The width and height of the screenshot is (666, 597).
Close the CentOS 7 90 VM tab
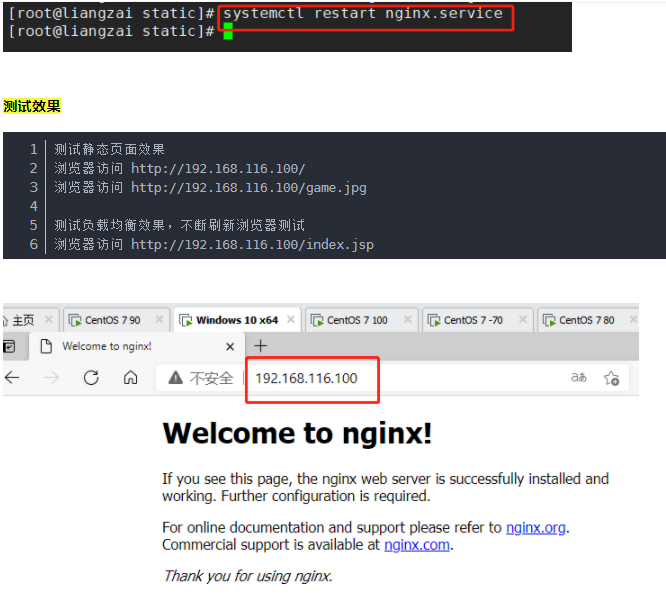tap(159, 319)
